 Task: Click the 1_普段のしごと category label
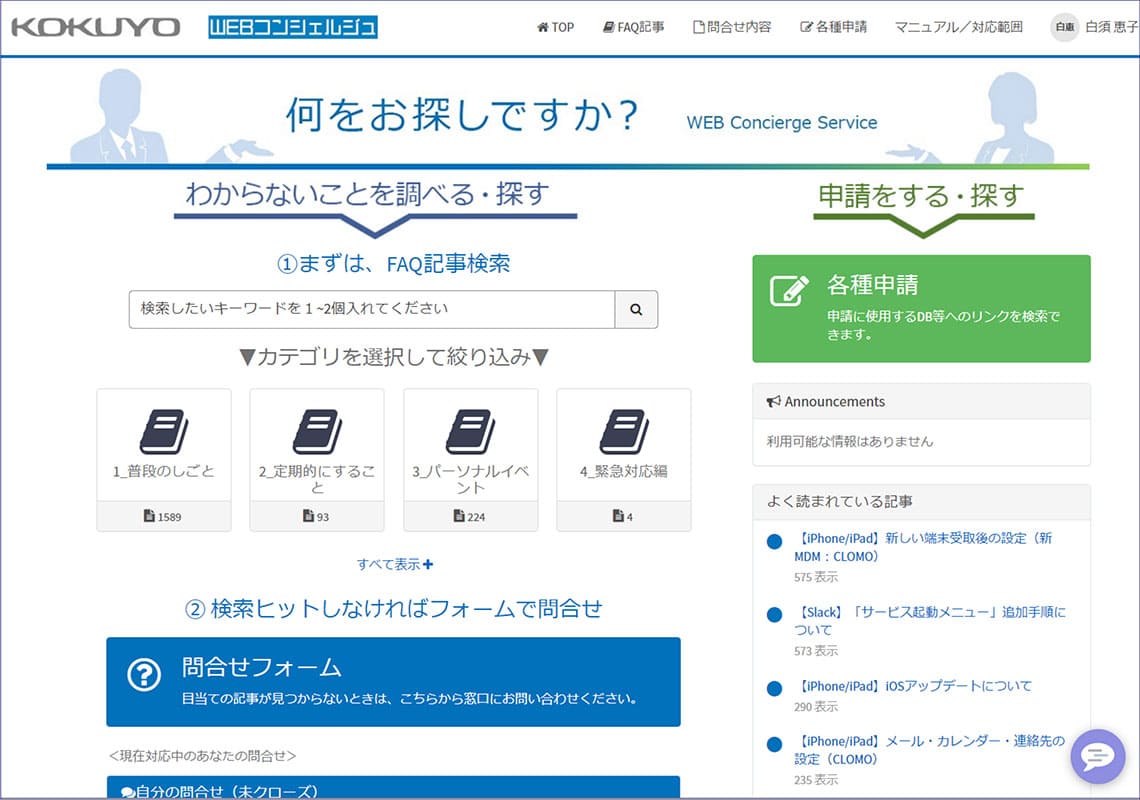click(x=164, y=471)
